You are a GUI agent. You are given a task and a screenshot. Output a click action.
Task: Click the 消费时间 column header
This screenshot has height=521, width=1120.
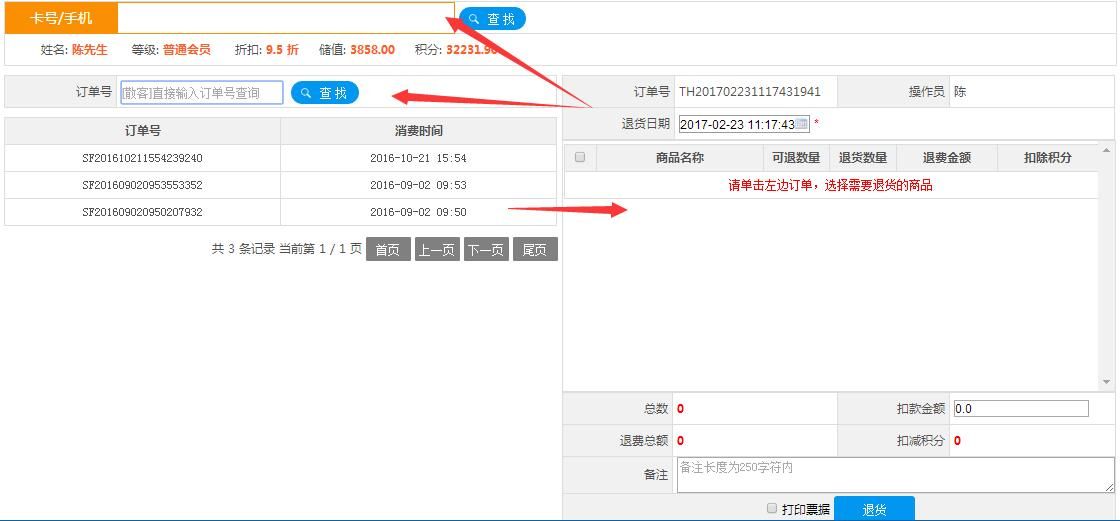418,131
